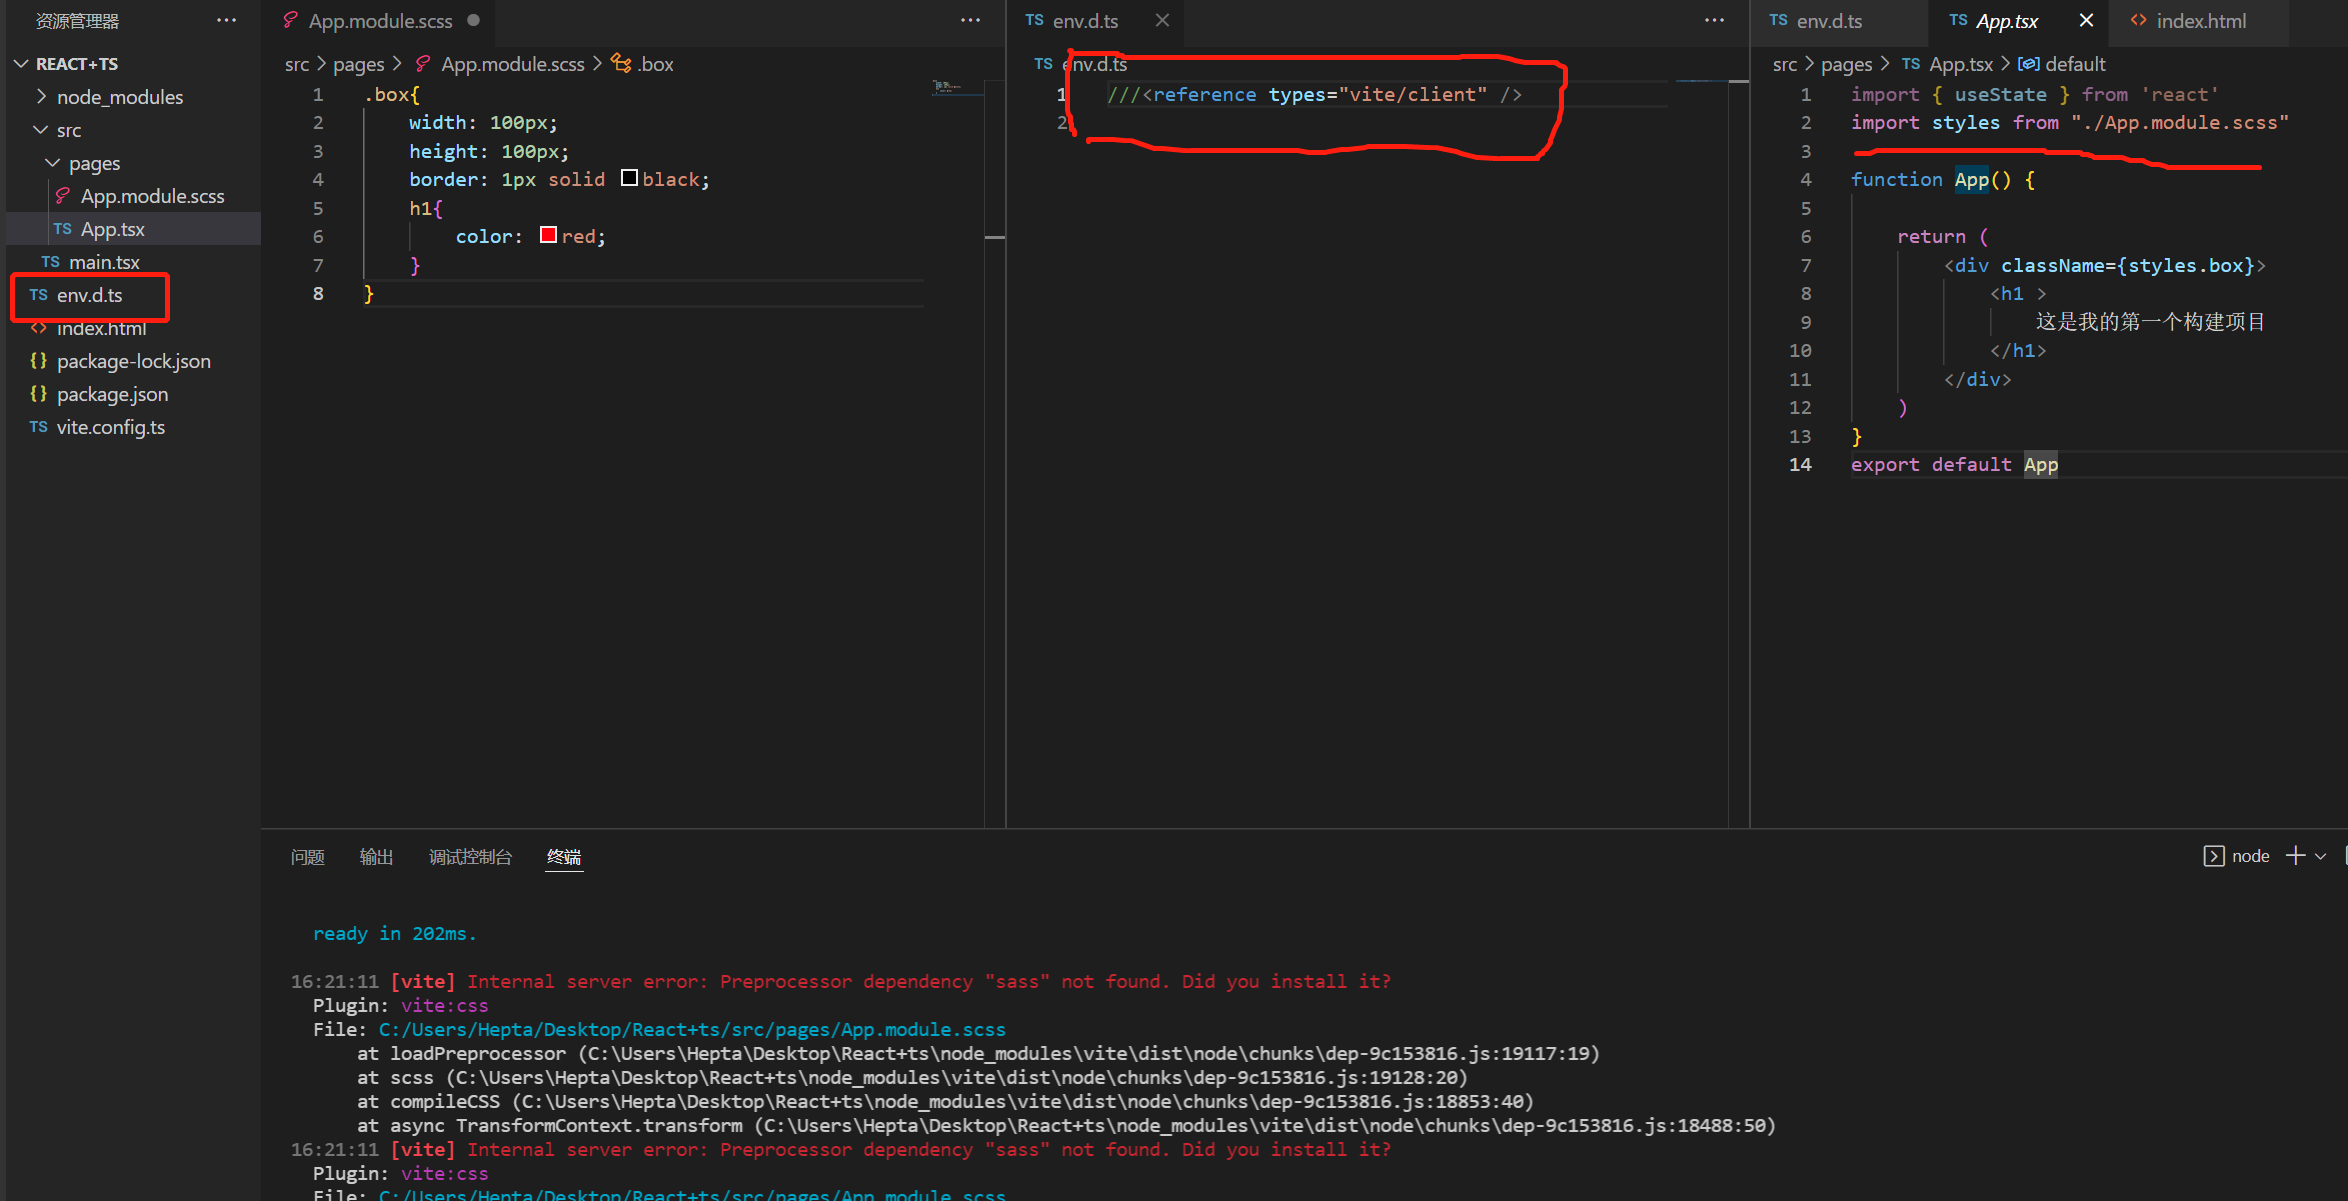Click the .box symbol icon in breadcrumb
The image size is (2348, 1201).
coord(621,63)
